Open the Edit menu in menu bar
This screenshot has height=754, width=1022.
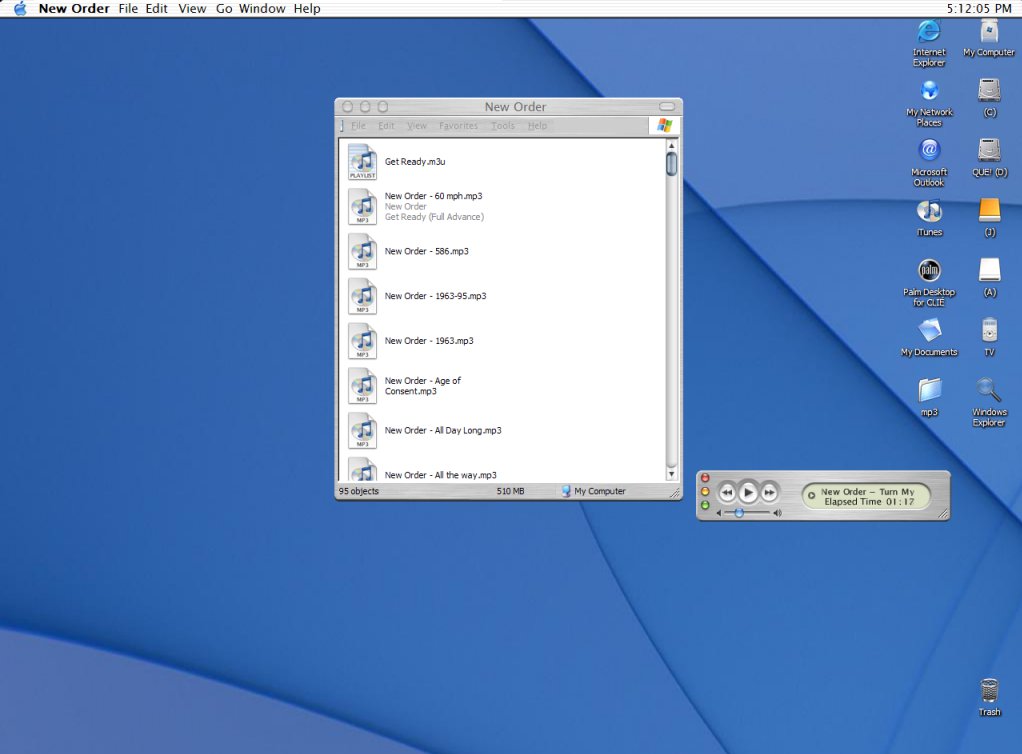(x=156, y=8)
